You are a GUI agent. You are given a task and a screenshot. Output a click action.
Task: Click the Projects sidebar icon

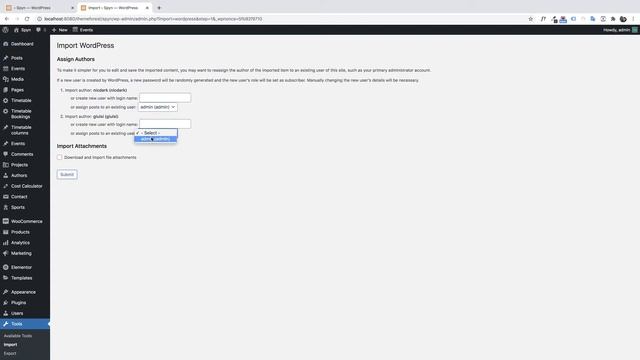point(6,165)
